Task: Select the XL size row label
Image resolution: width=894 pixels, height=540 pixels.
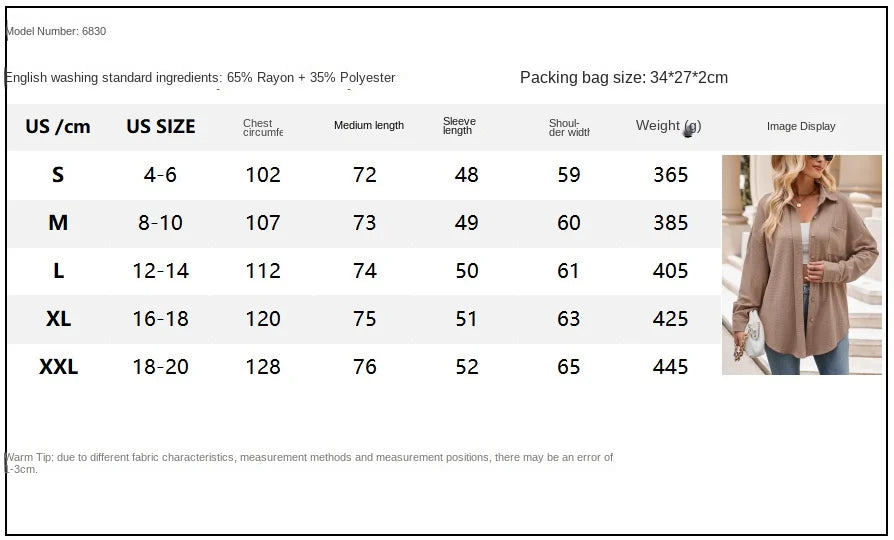Action: click(x=58, y=319)
